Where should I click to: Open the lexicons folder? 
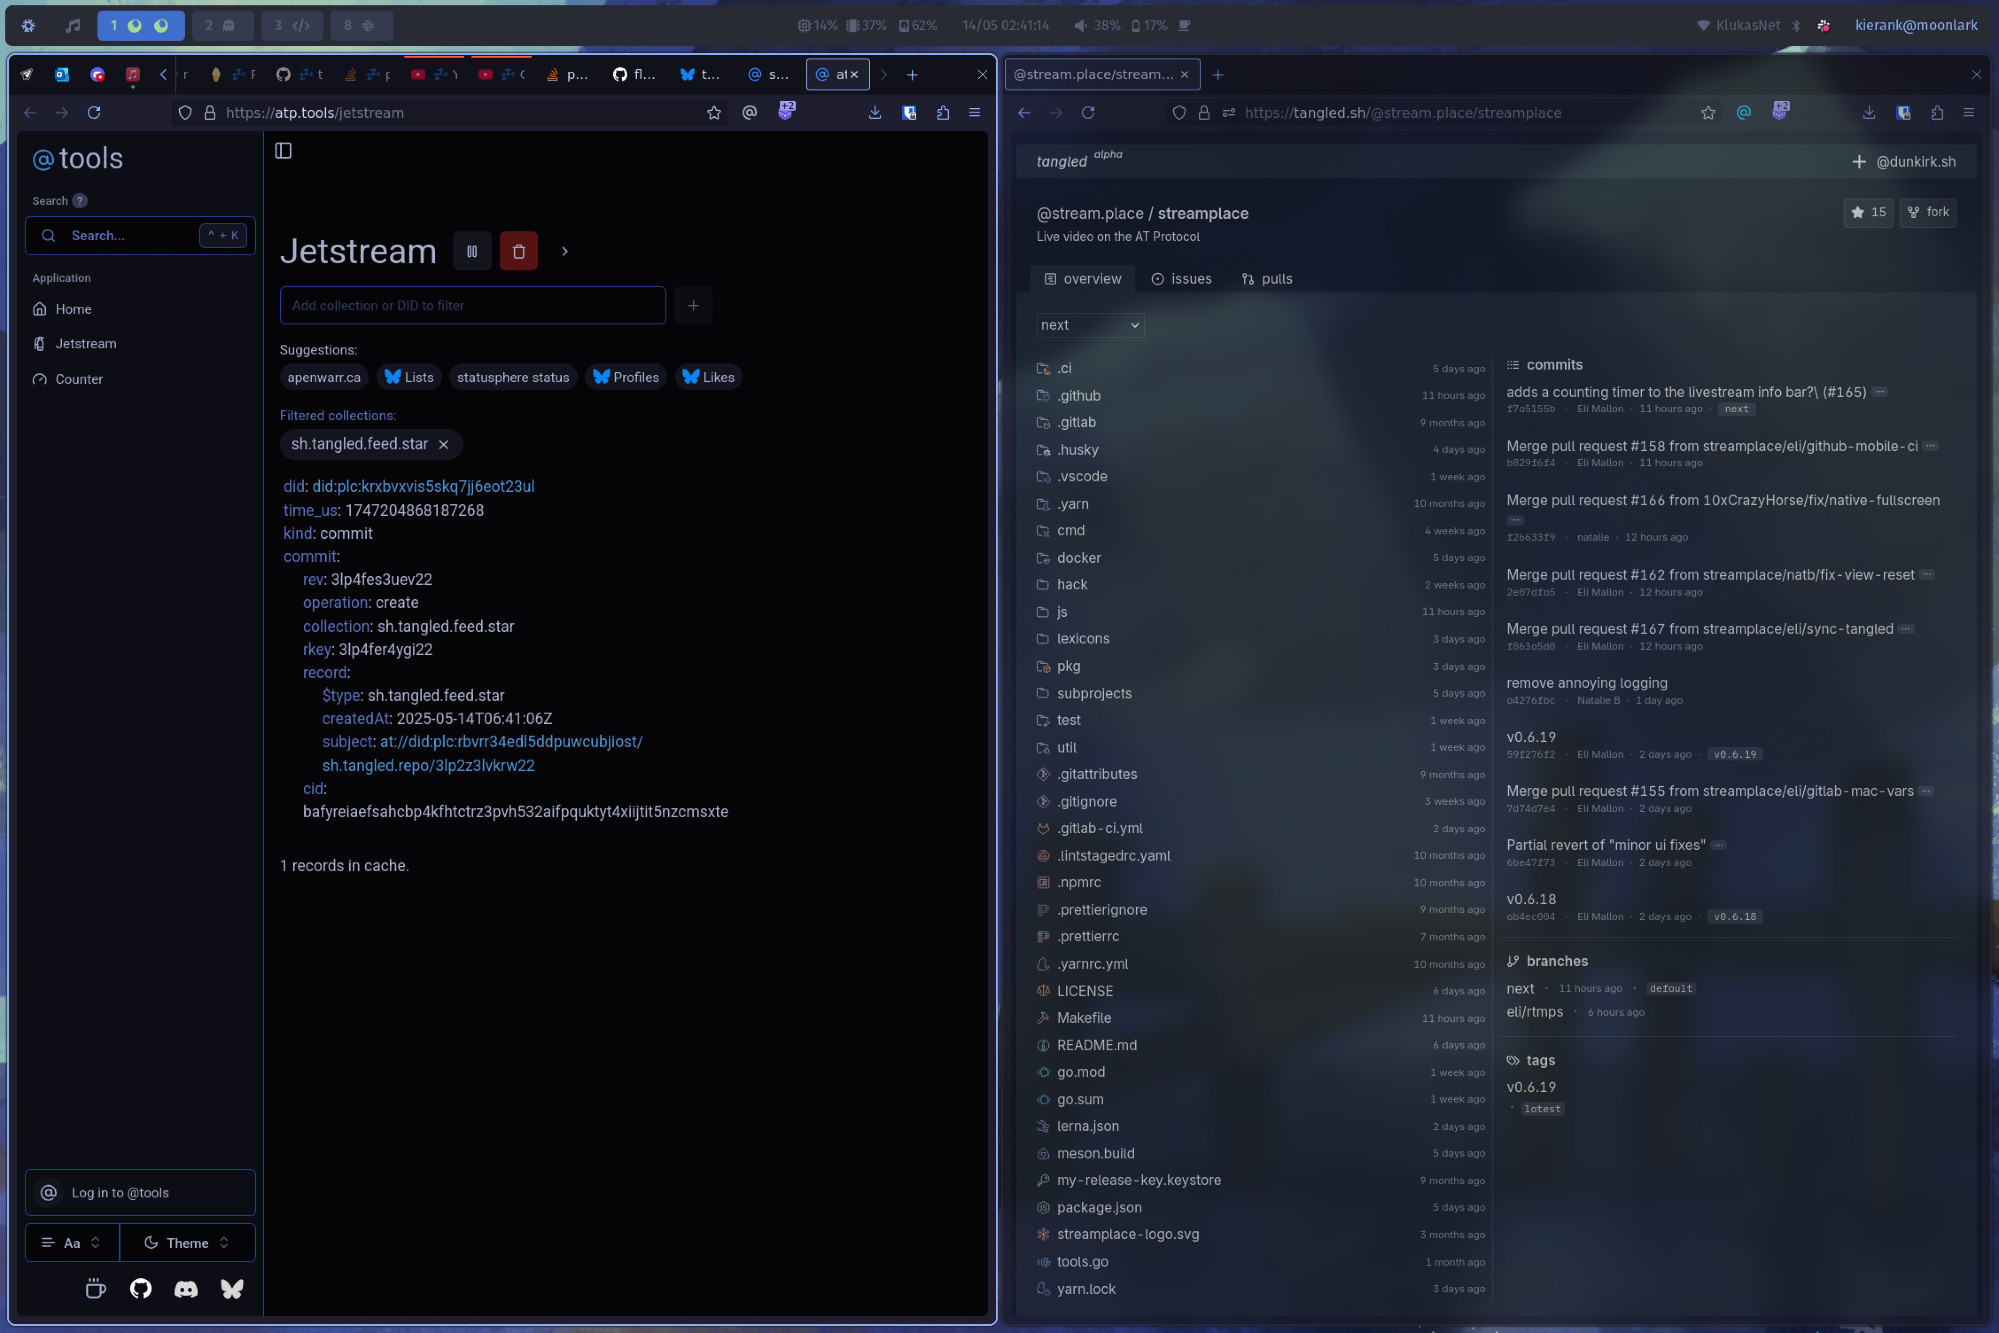(1083, 639)
